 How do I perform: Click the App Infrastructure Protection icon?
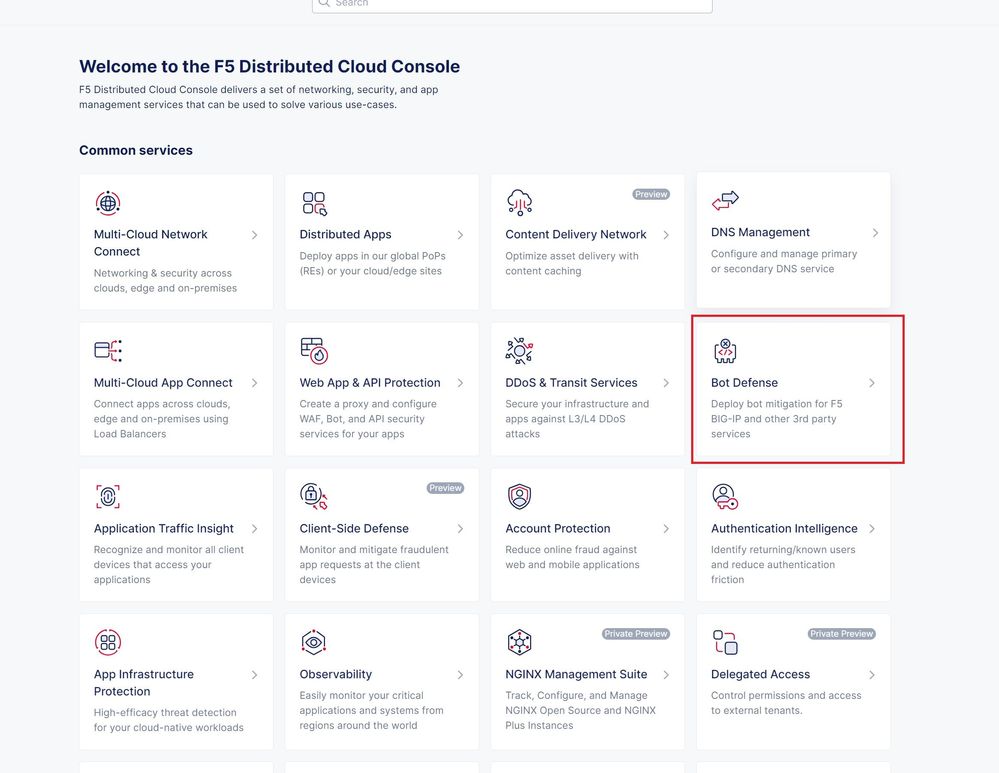[x=108, y=642]
